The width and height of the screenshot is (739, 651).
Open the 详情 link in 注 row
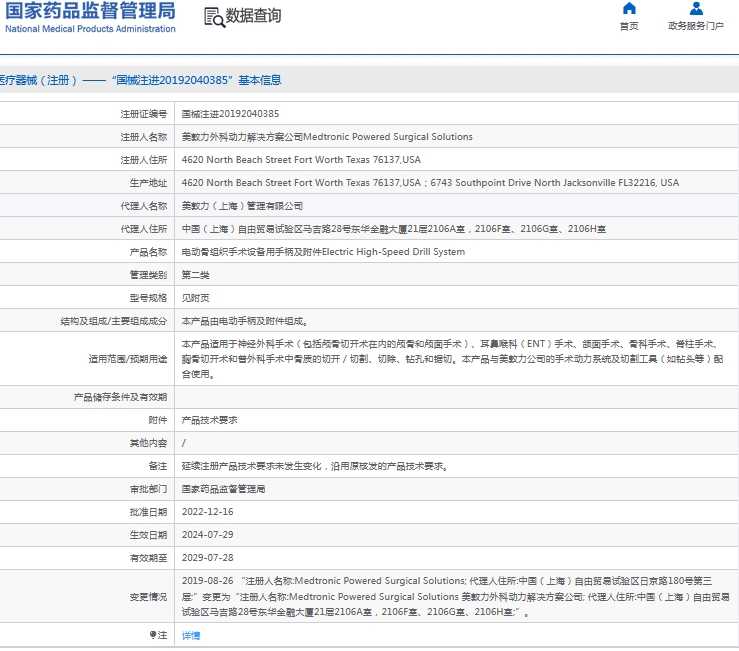tap(191, 635)
